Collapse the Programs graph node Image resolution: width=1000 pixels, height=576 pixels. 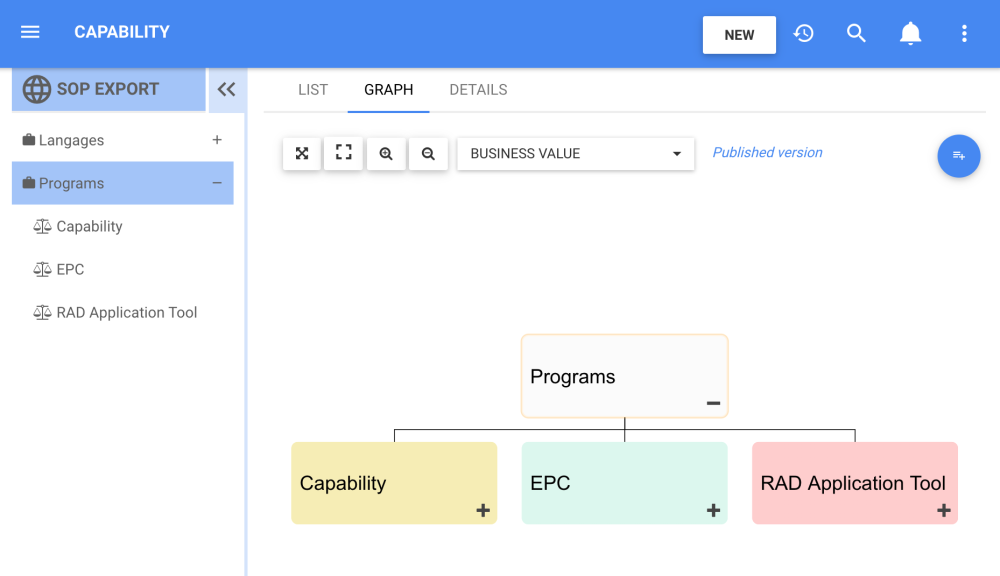pos(713,403)
